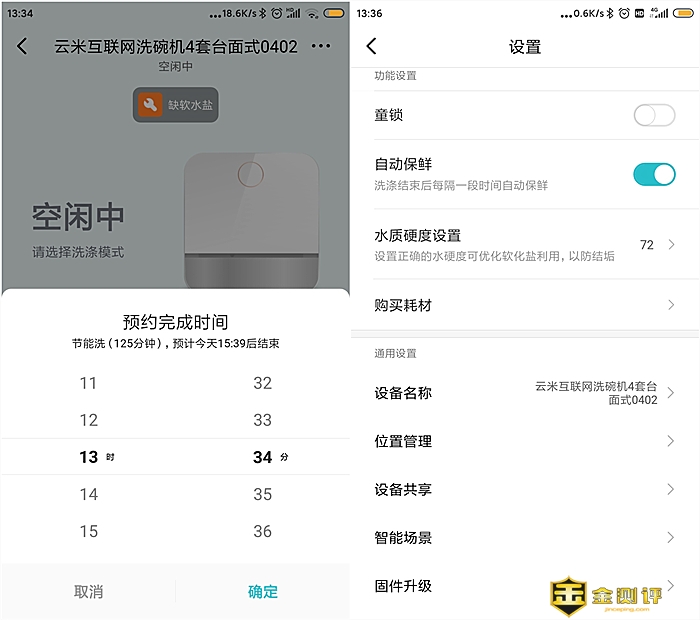This screenshot has width=700, height=620.
Task: Open 水质硬度设置 via its chevron
Action: [671, 245]
